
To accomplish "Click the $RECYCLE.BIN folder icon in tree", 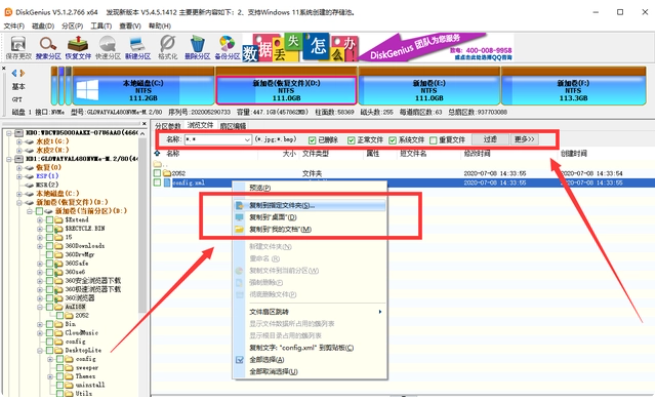I will 59,229.
